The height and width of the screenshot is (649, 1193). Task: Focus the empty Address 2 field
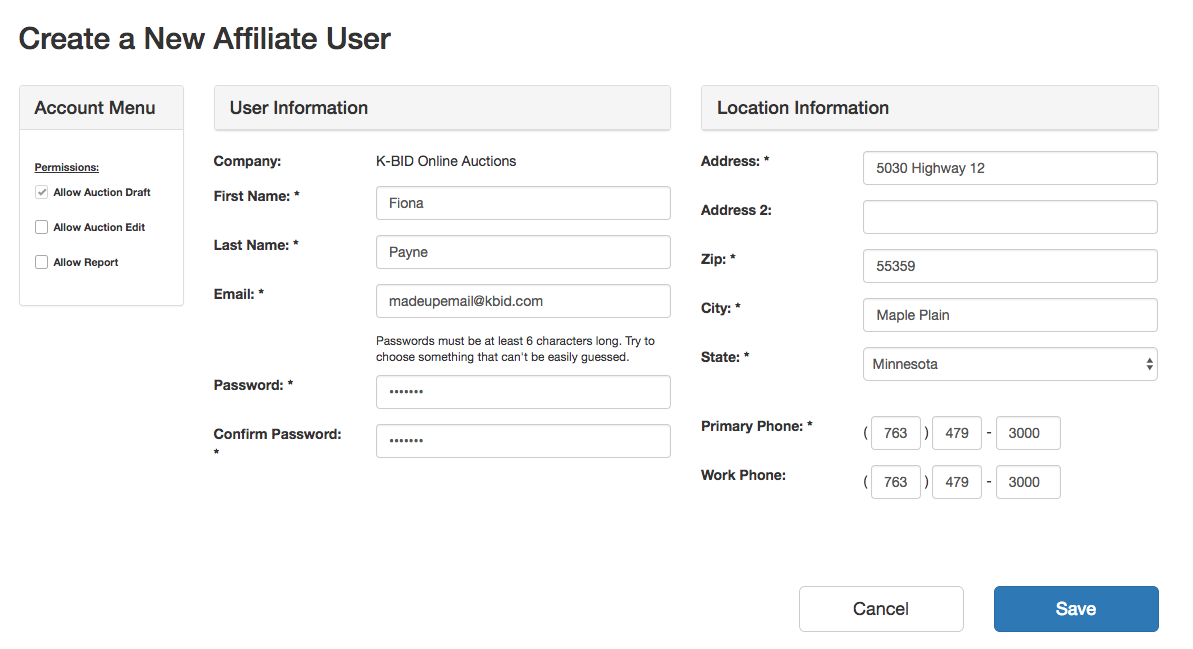[1010, 217]
